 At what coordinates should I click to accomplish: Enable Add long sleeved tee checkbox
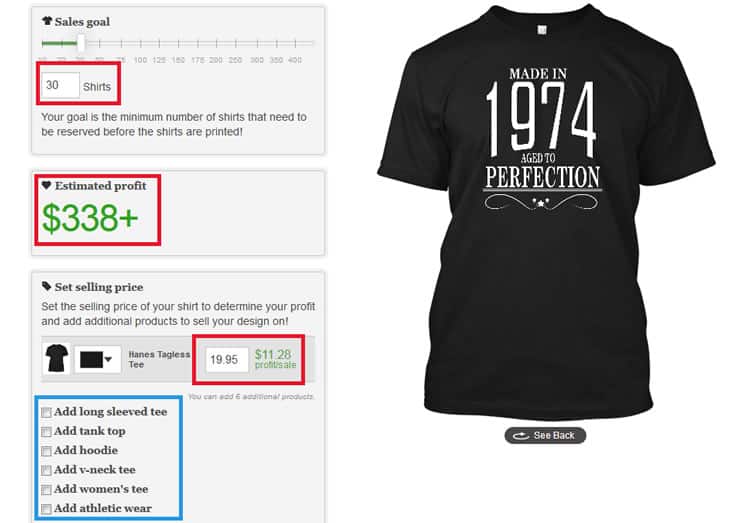coord(46,412)
